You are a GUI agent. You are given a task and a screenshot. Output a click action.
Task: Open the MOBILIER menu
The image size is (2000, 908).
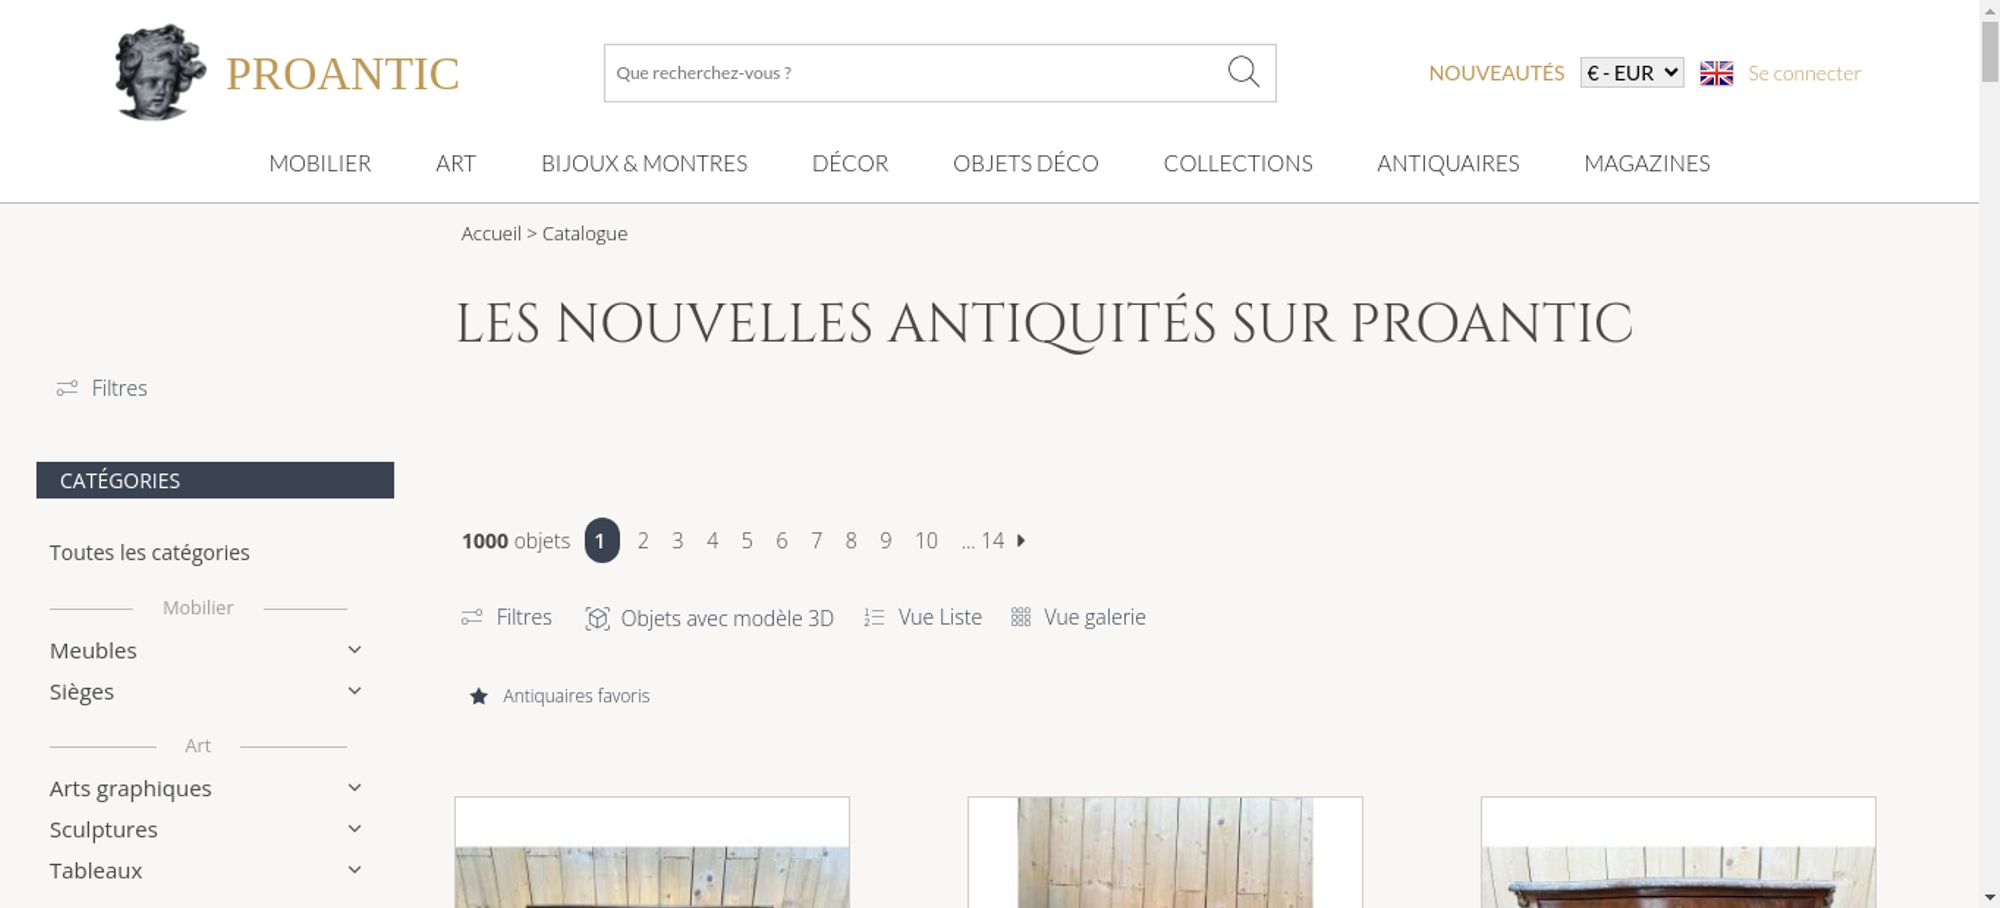(x=320, y=163)
